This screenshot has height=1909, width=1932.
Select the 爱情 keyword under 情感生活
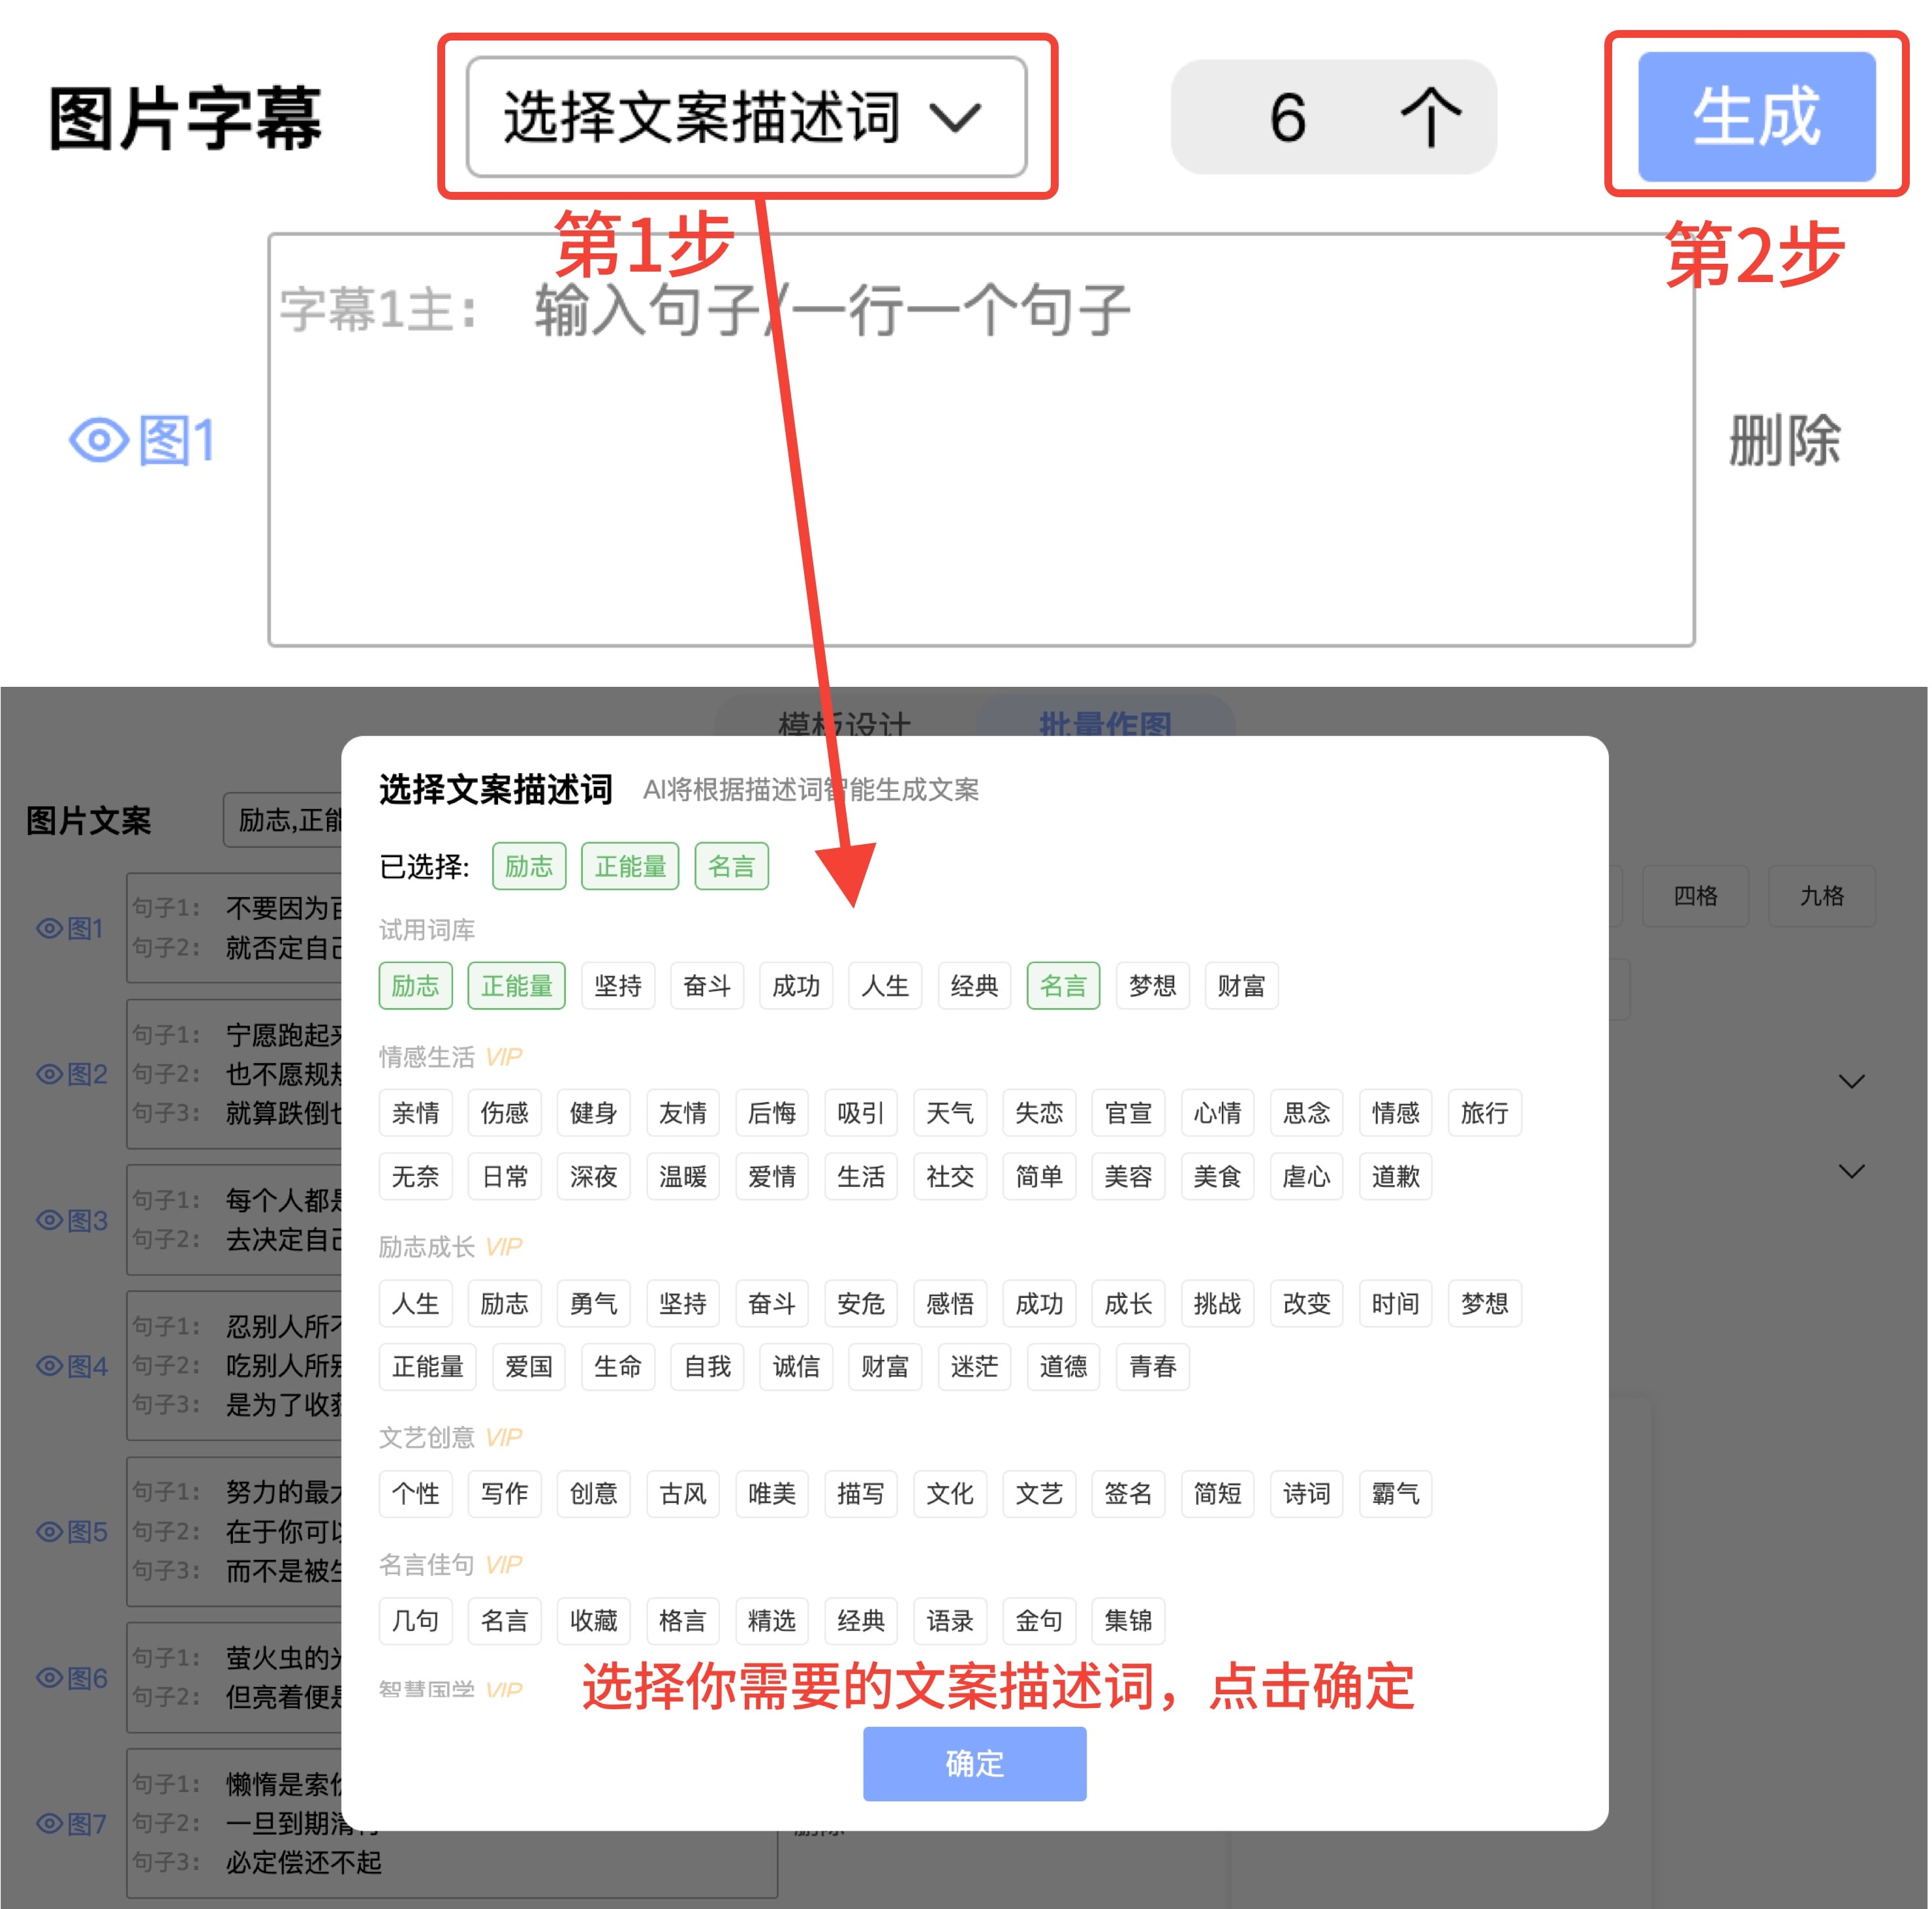click(x=771, y=1177)
